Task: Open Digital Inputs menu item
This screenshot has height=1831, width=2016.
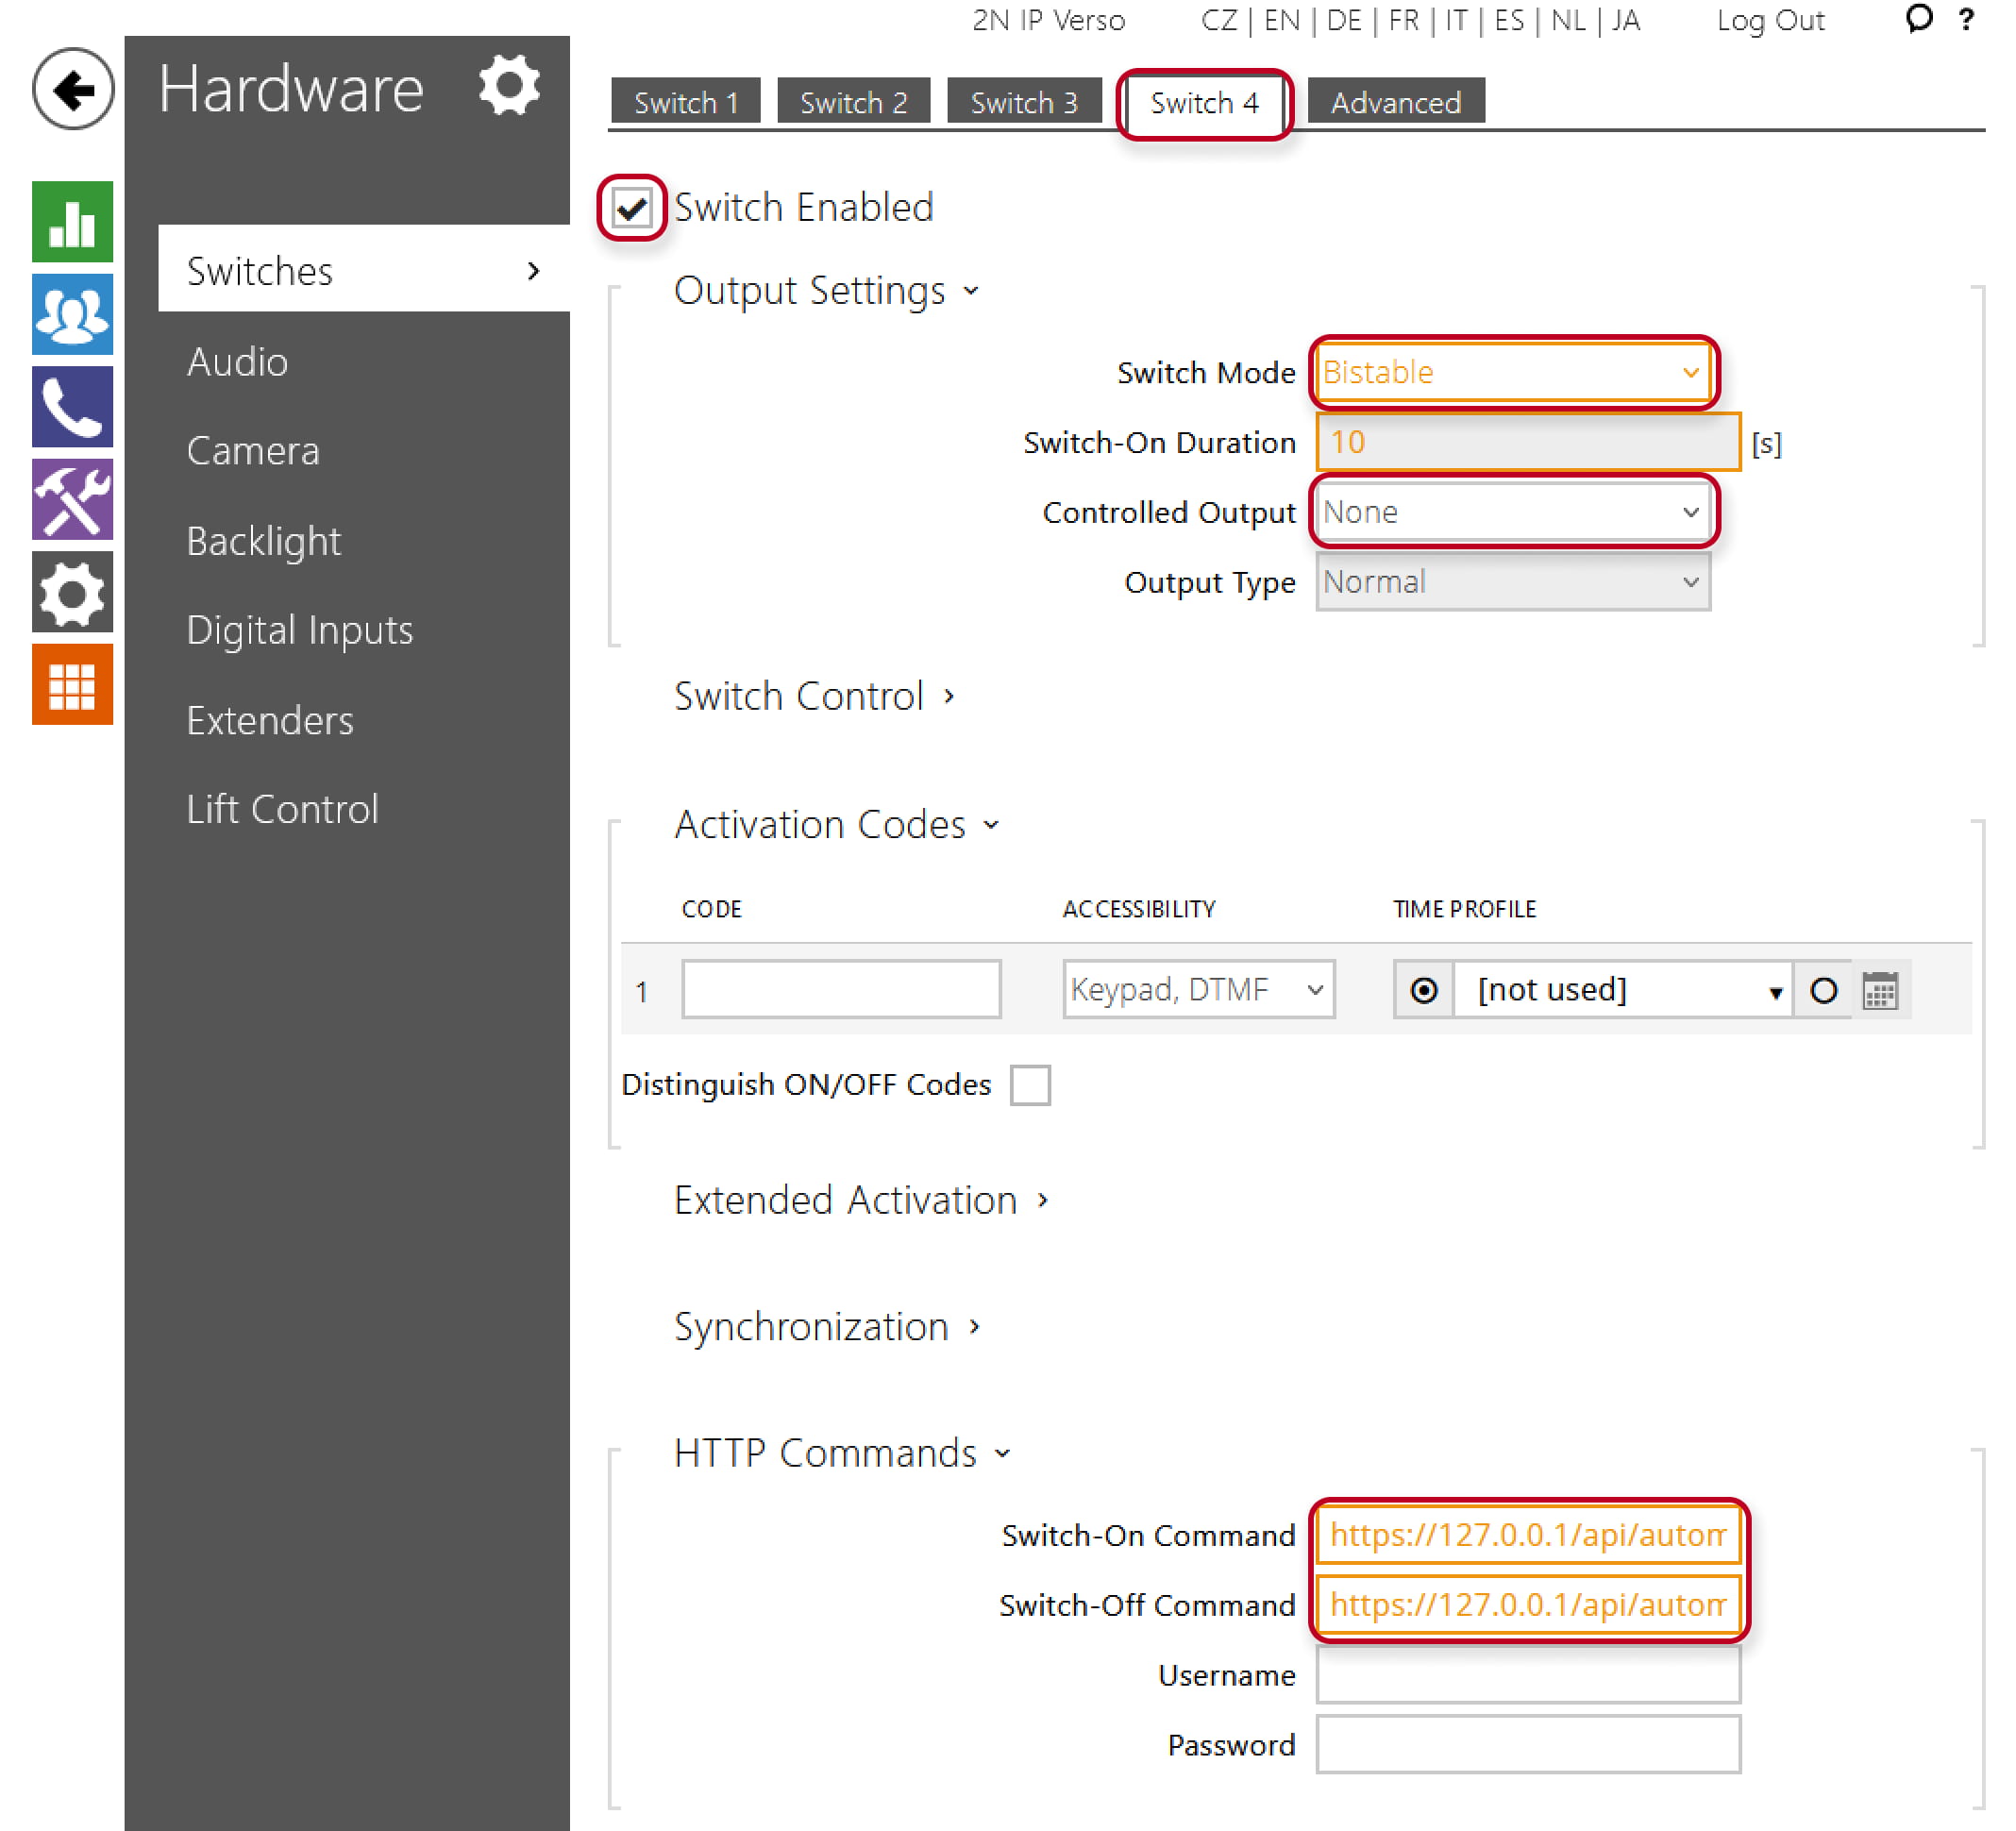Action: point(300,630)
